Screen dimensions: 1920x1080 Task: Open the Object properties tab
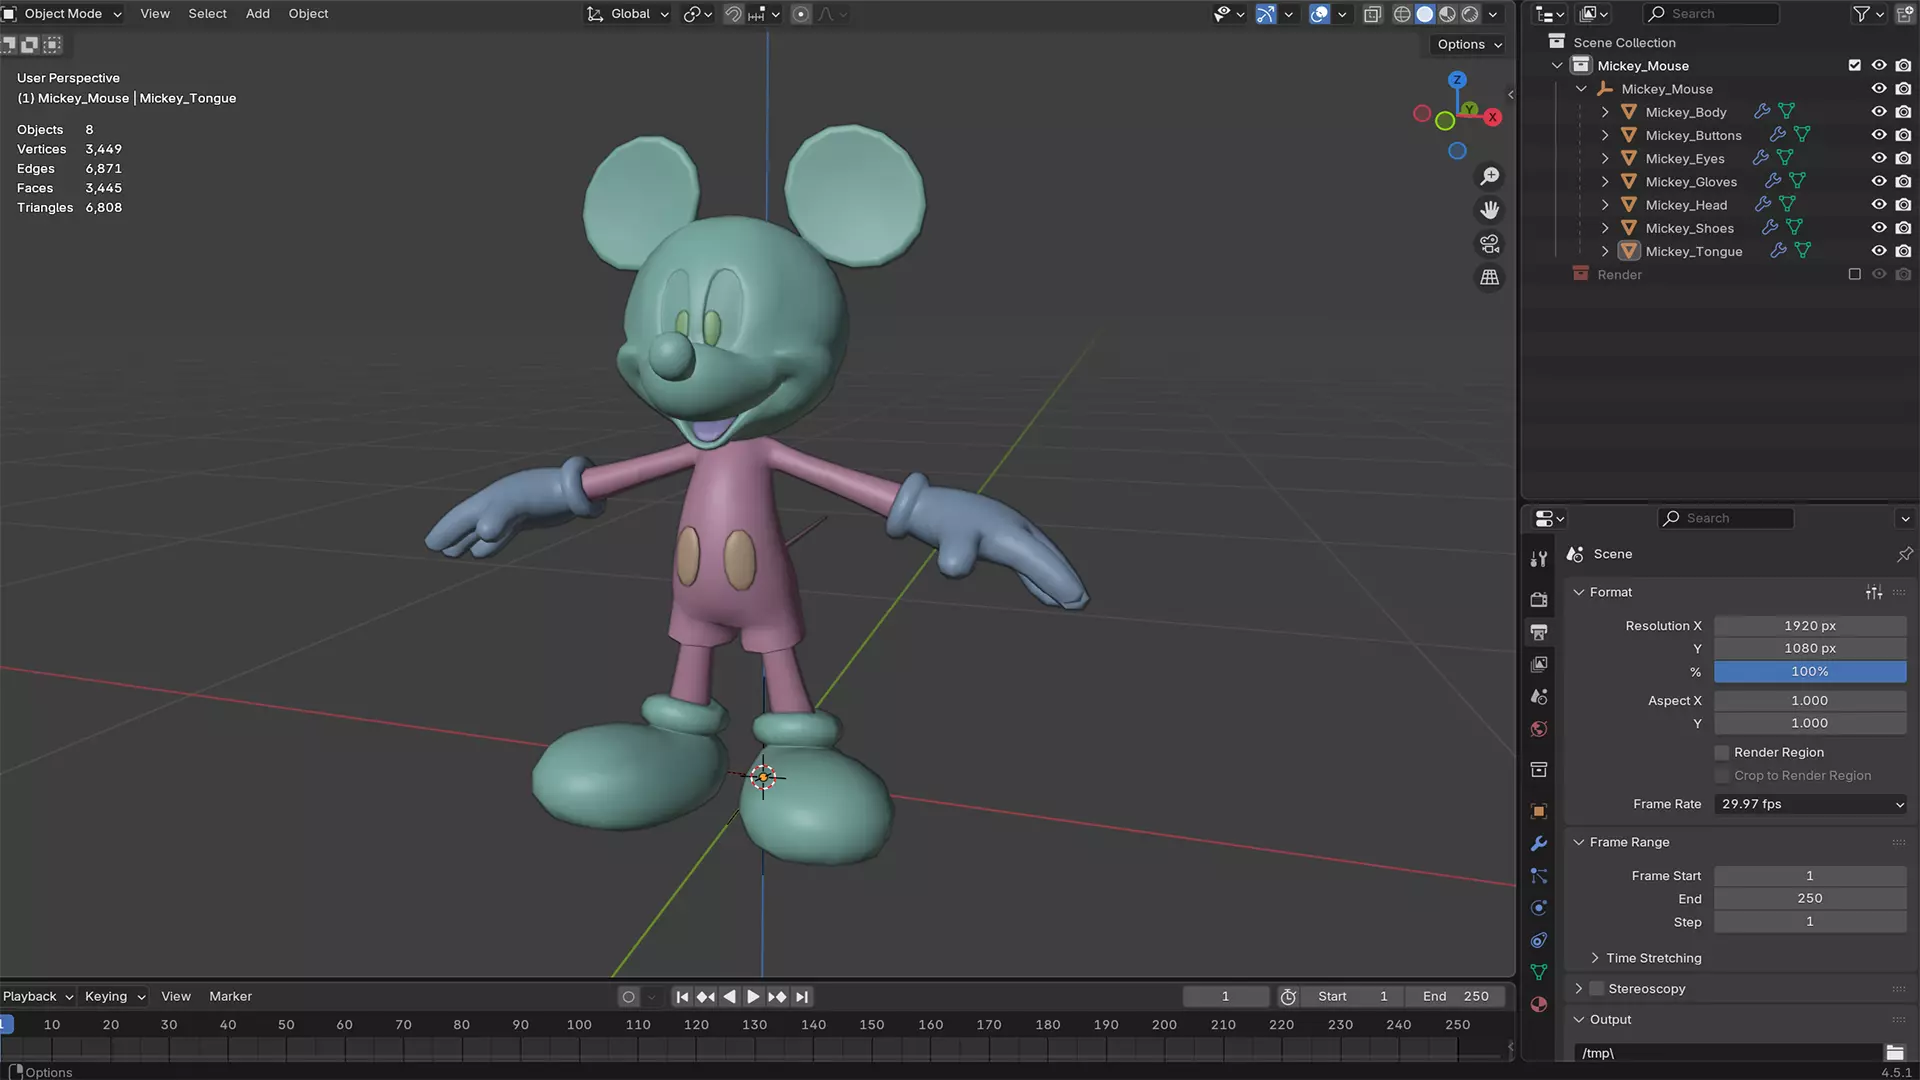1539,811
